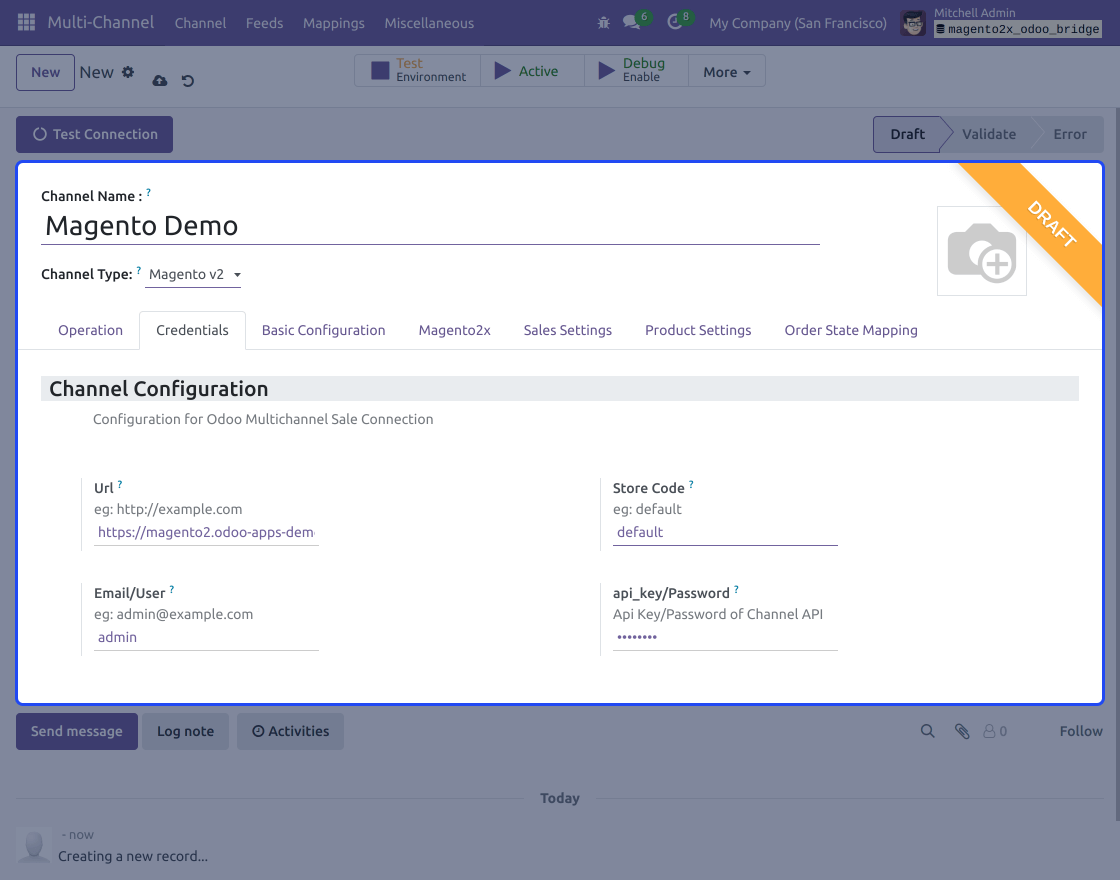Open the Channel menu
Image resolution: width=1120 pixels, height=880 pixels.
pyautogui.click(x=200, y=23)
